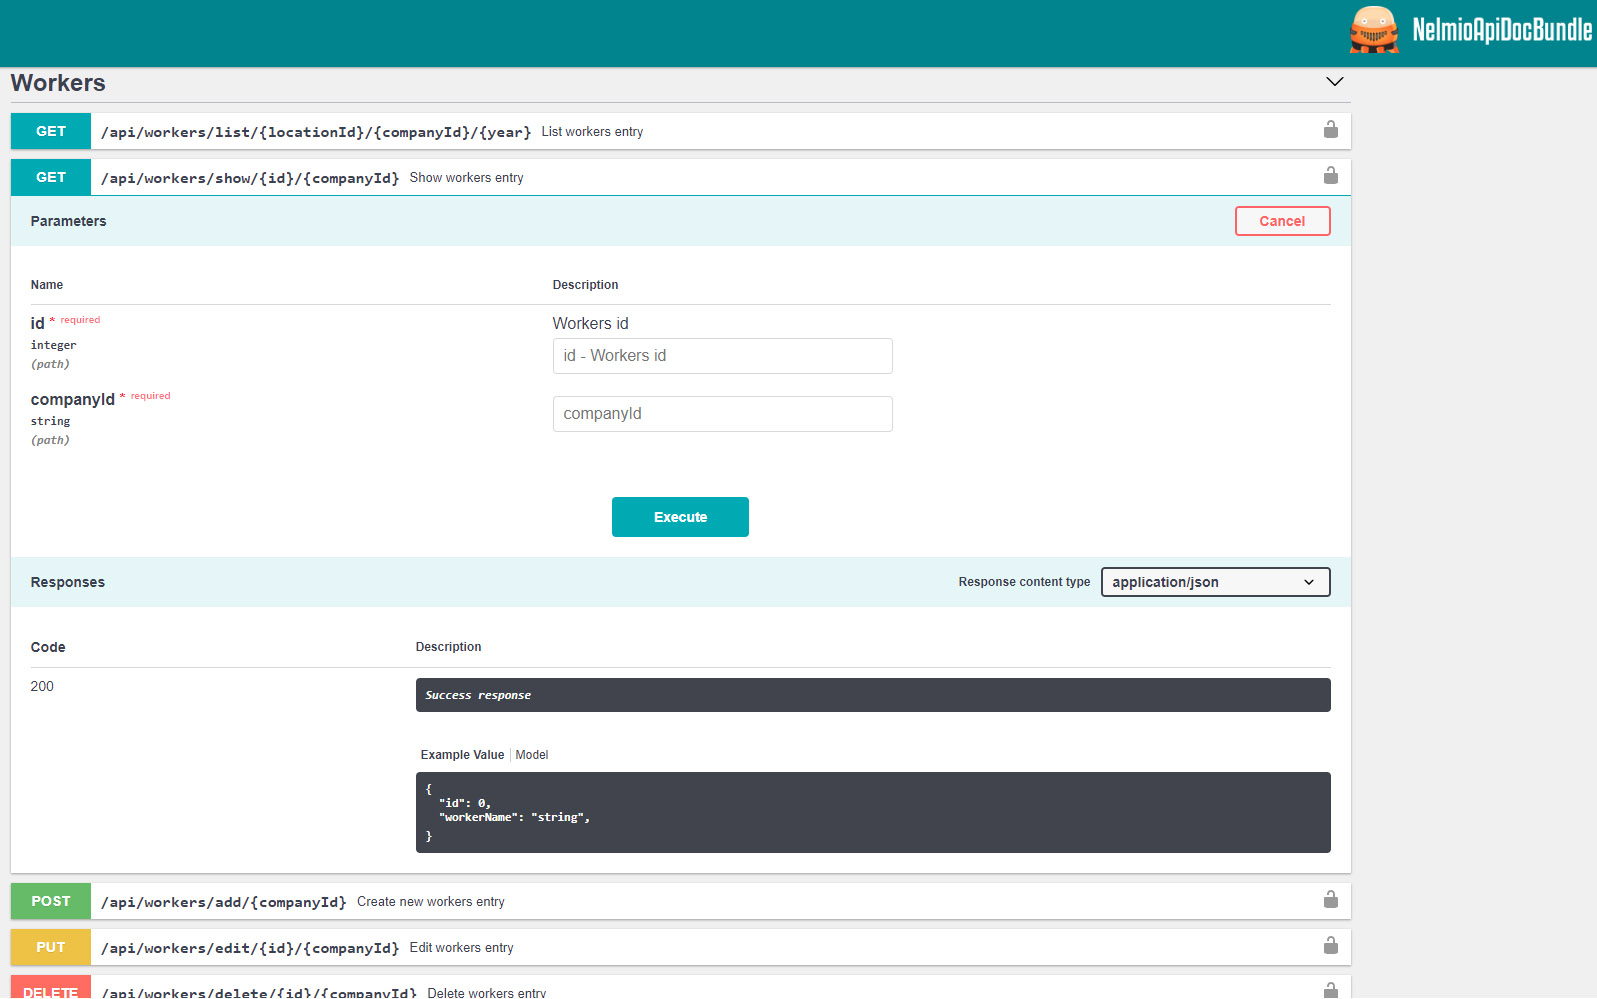The width and height of the screenshot is (1597, 999).
Task: Switch to the Model tab
Action: [531, 755]
